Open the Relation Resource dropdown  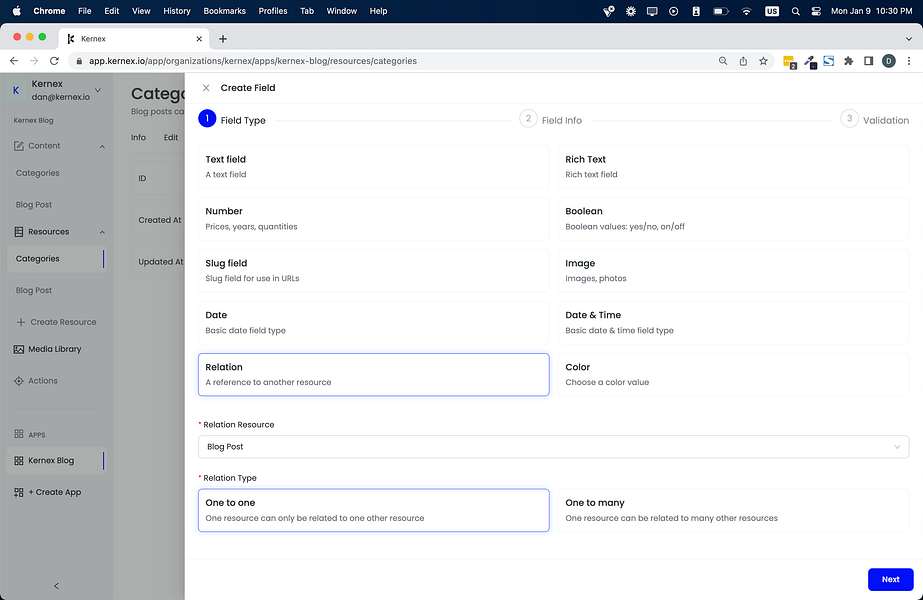click(553, 446)
